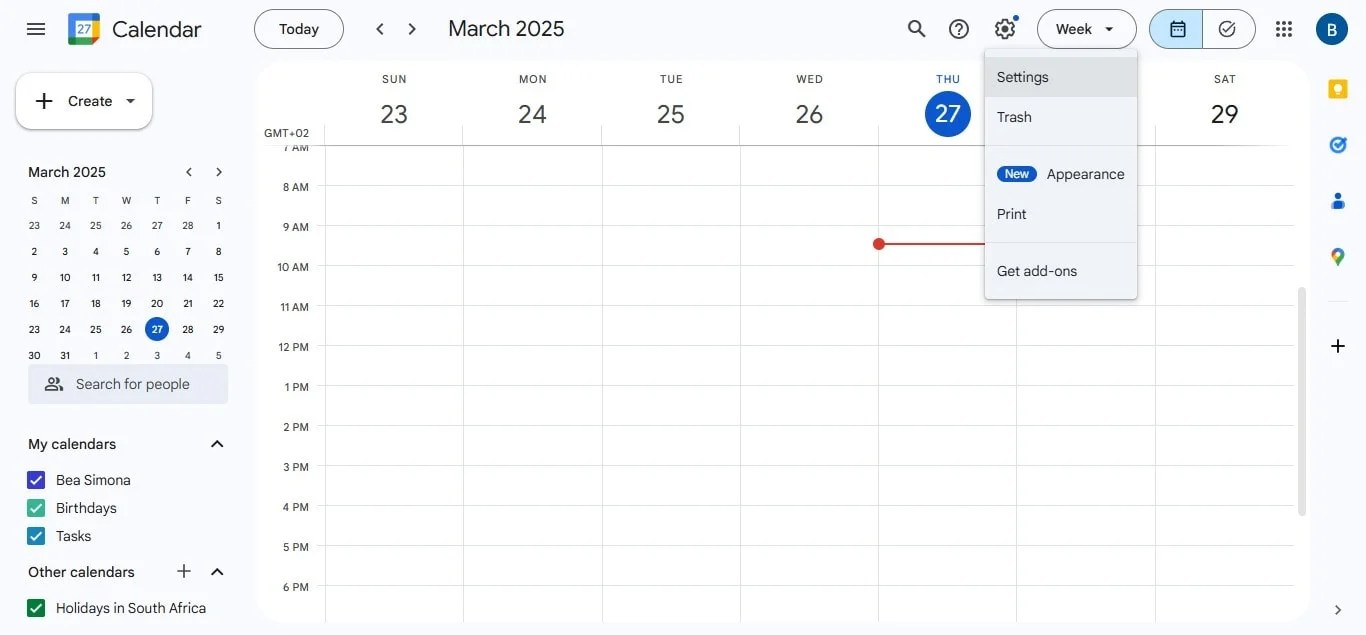Image resolution: width=1366 pixels, height=635 pixels.
Task: Open Contacts side panel icon
Action: point(1338,201)
